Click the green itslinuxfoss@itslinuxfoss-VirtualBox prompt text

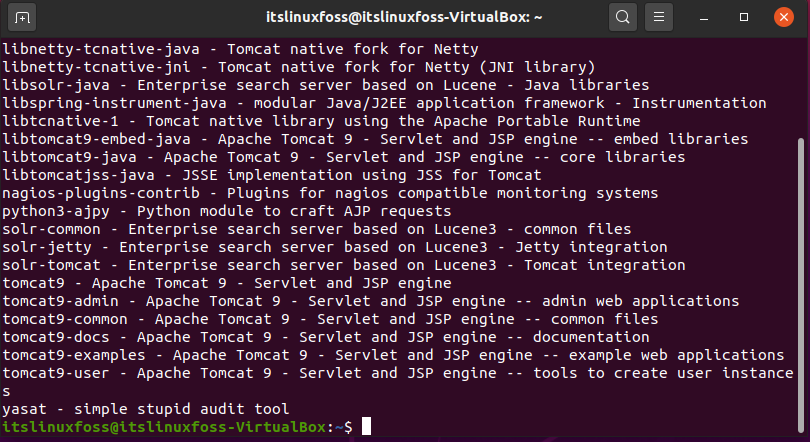tap(164, 427)
